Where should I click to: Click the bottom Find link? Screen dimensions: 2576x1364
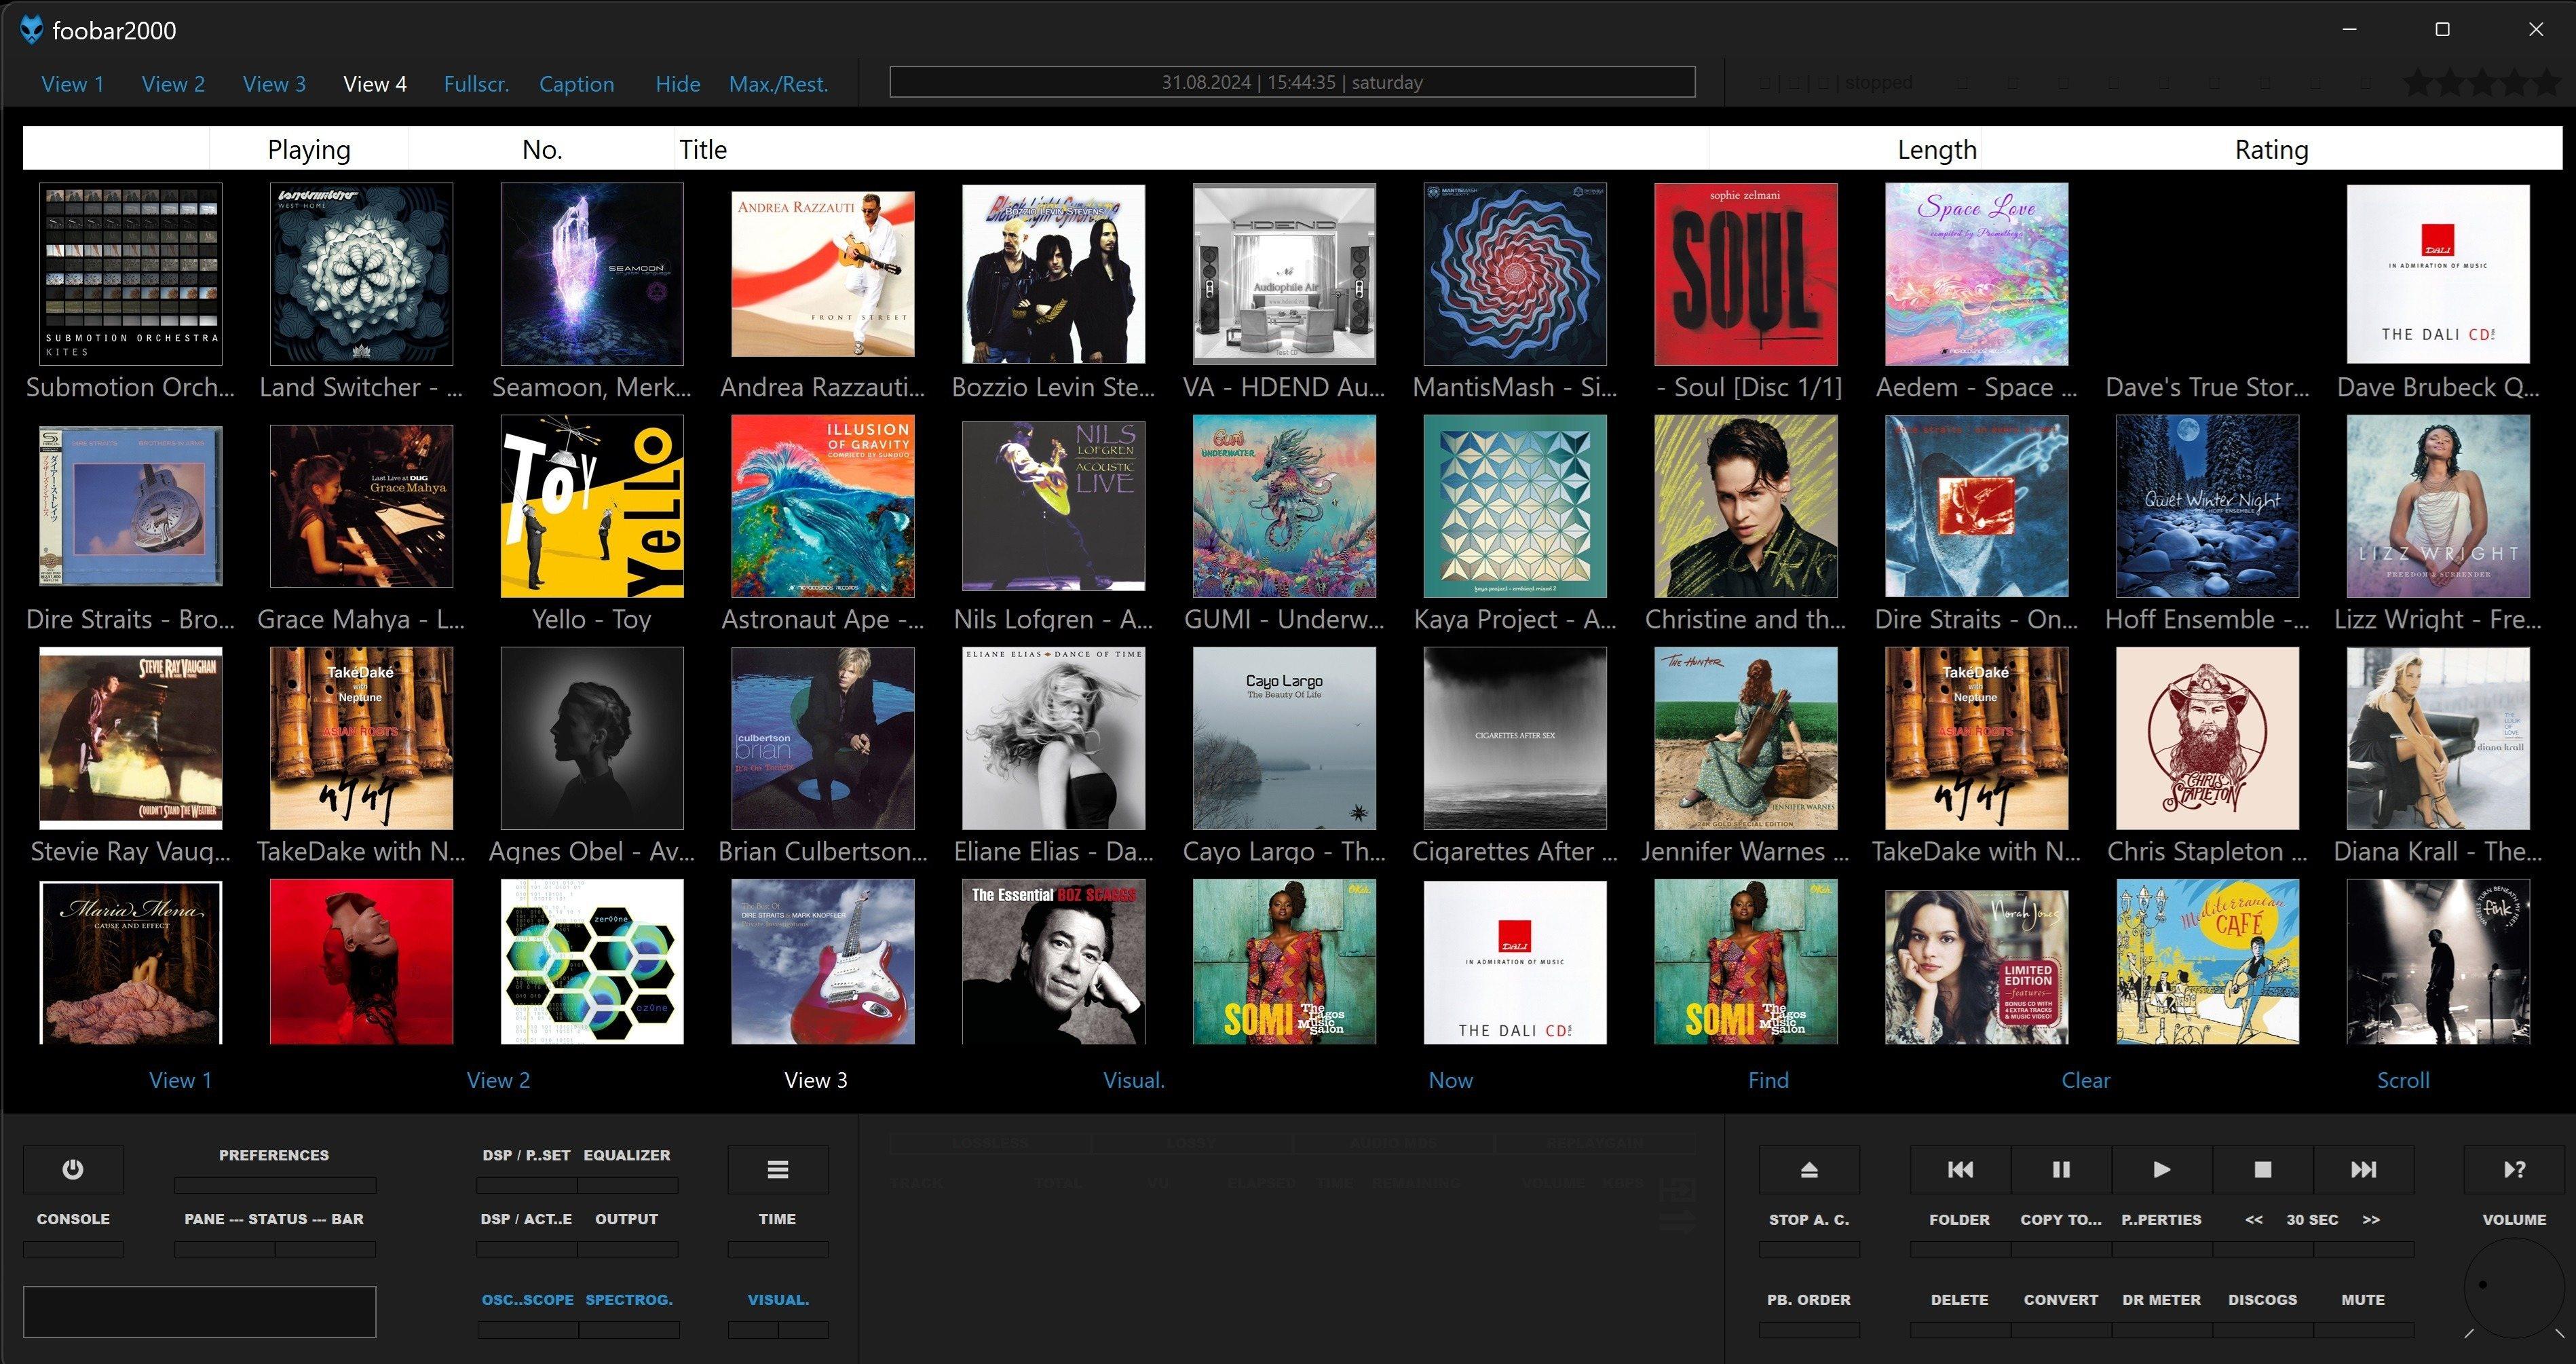(1768, 1080)
